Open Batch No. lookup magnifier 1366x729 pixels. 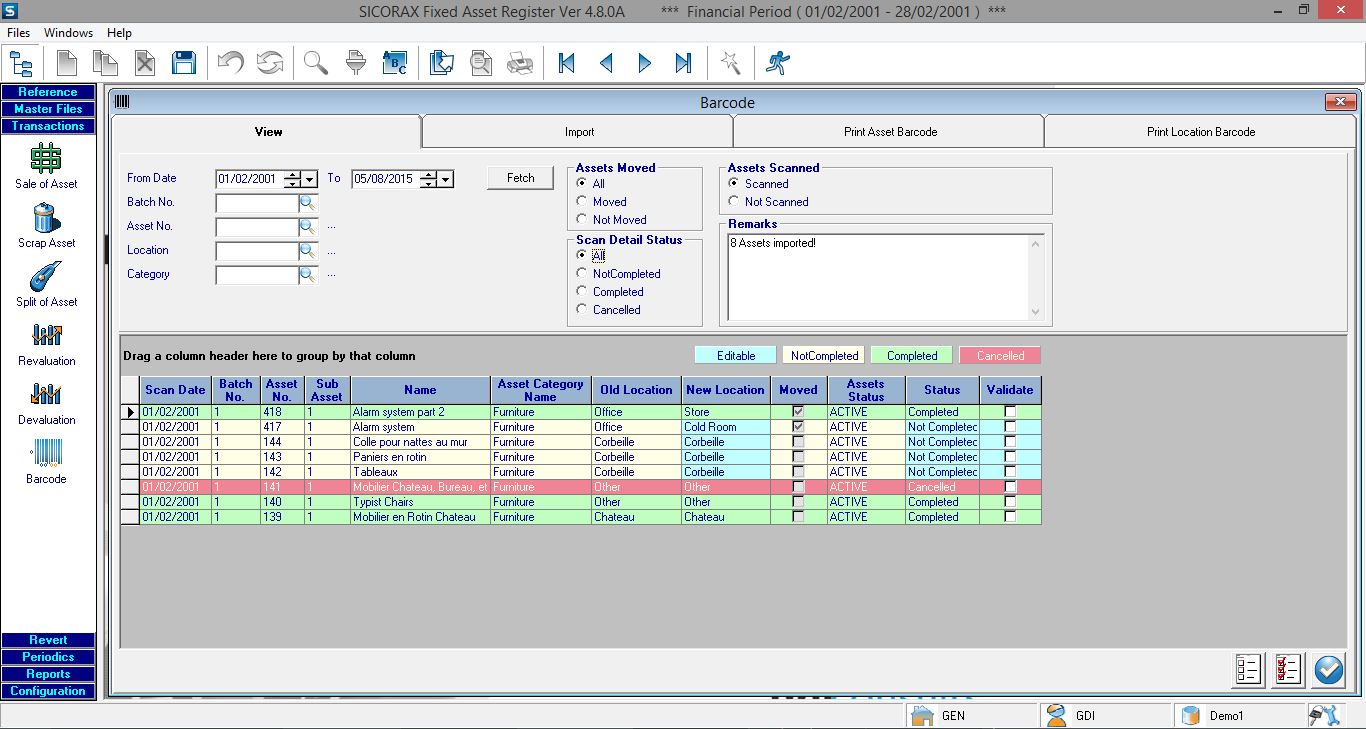(x=308, y=203)
